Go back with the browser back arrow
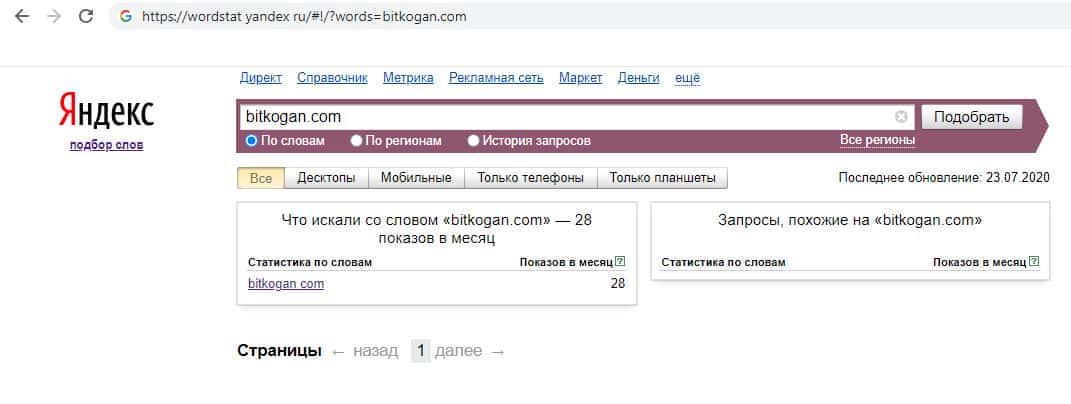 (22, 16)
